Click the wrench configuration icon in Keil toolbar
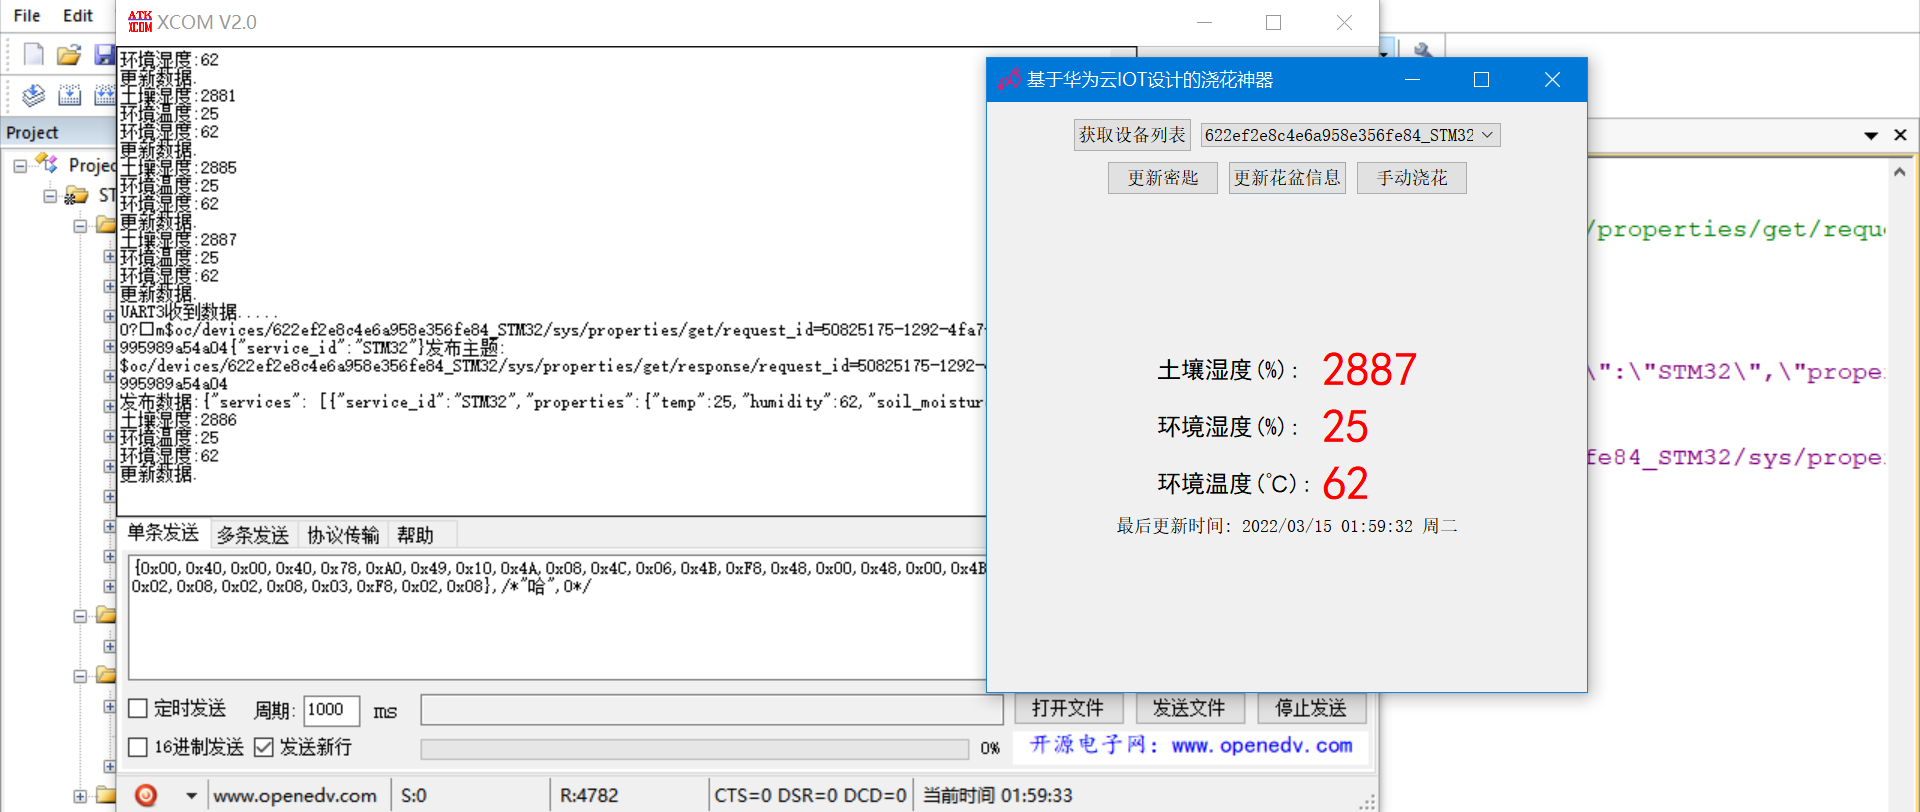1920x812 pixels. [1423, 50]
